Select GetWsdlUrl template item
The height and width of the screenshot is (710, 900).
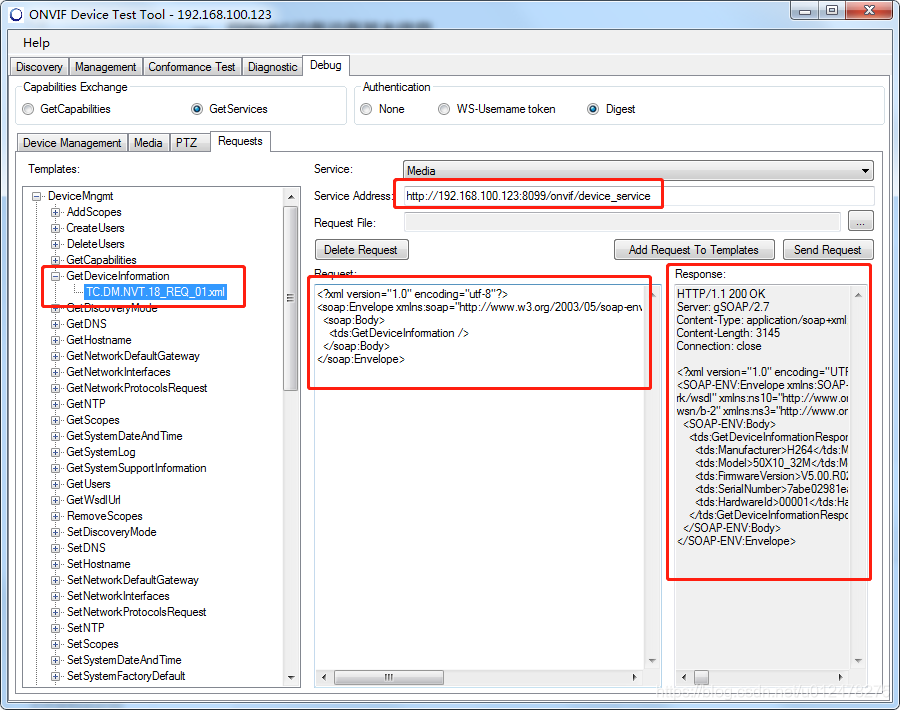(94, 500)
